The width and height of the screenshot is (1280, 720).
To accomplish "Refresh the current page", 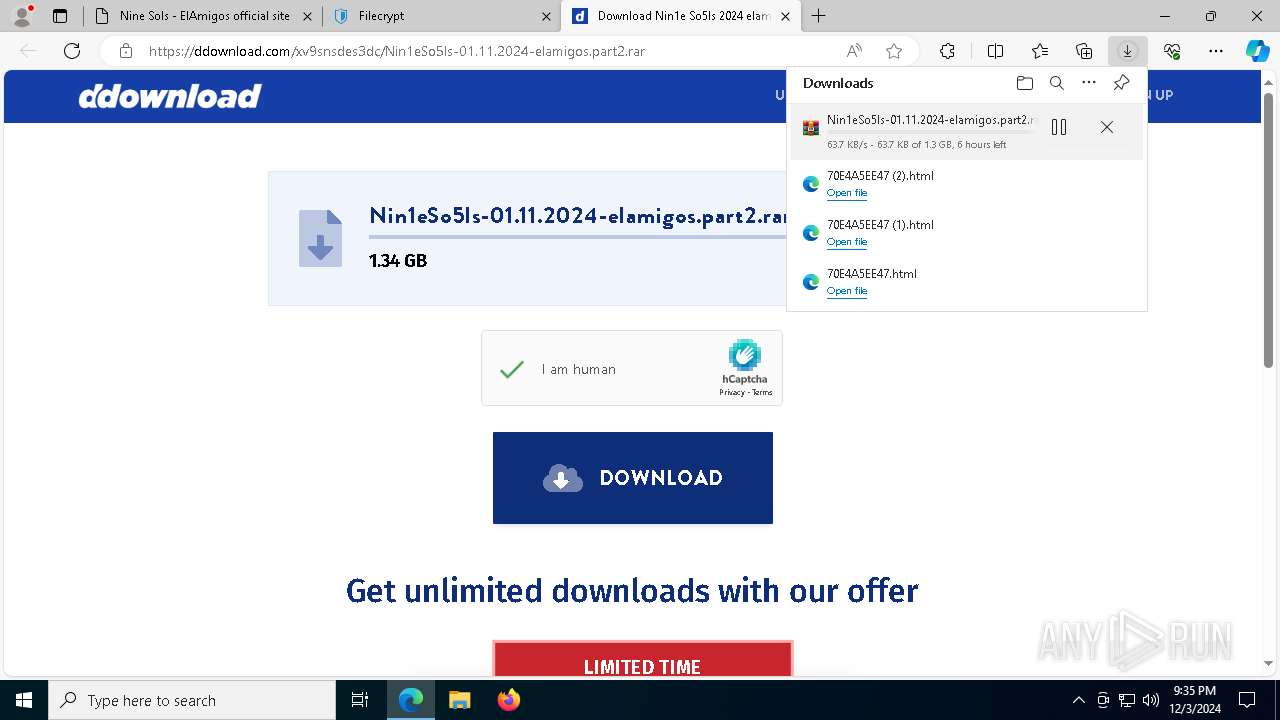I will pos(72,51).
